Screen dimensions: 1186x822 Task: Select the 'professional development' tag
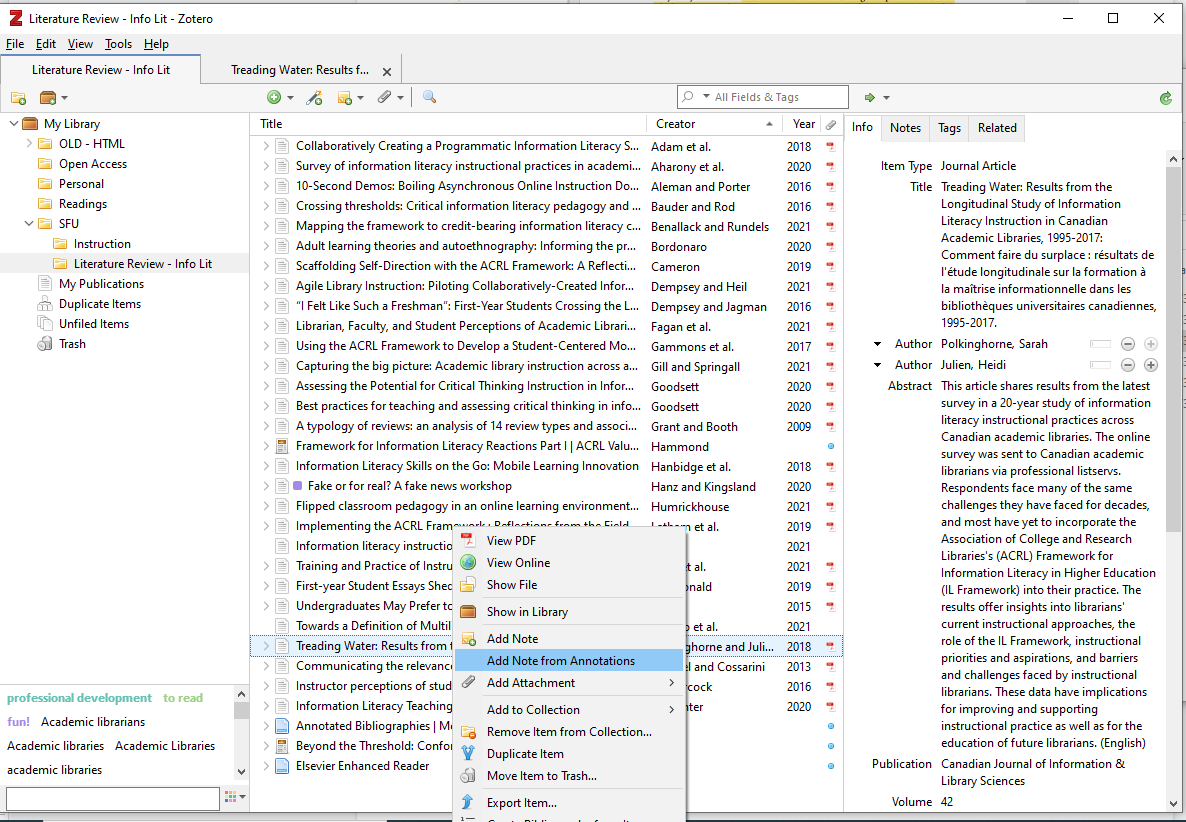[79, 698]
